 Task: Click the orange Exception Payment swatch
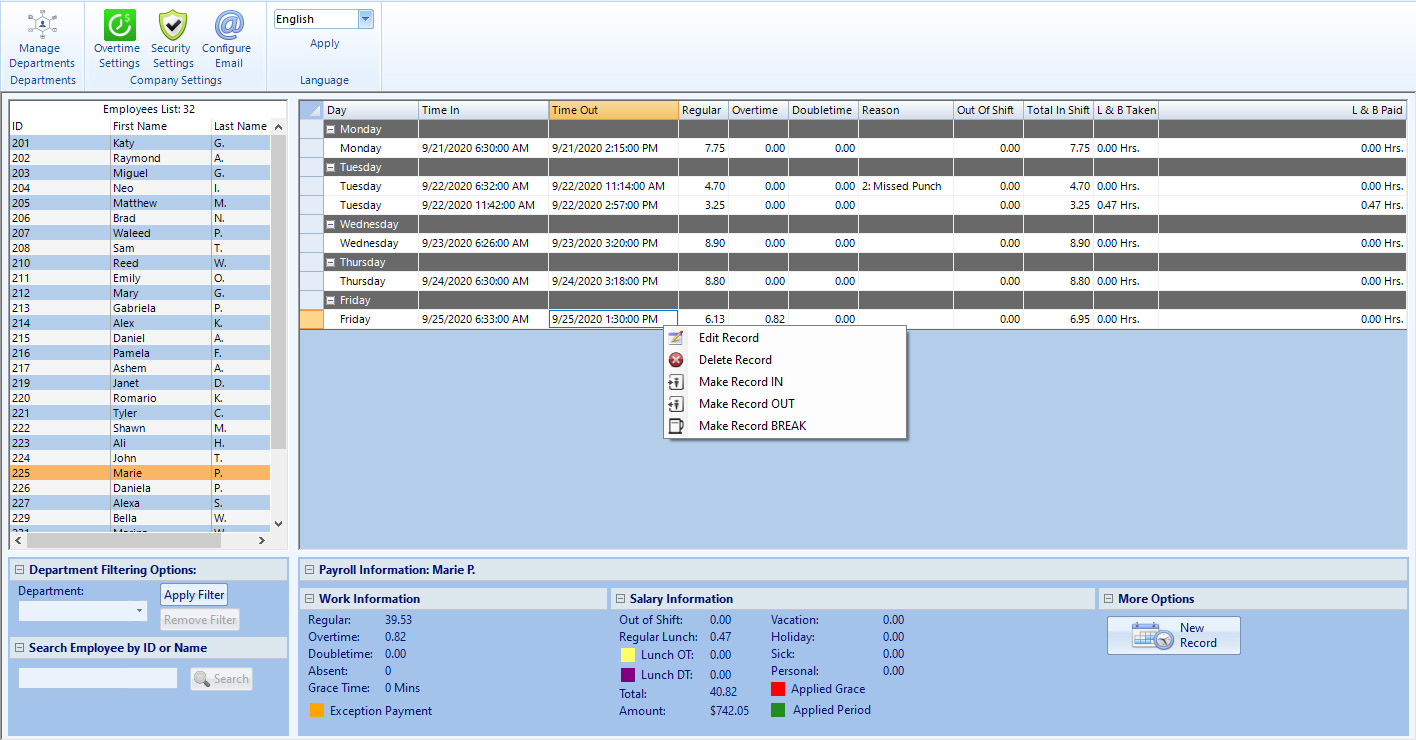[316, 711]
